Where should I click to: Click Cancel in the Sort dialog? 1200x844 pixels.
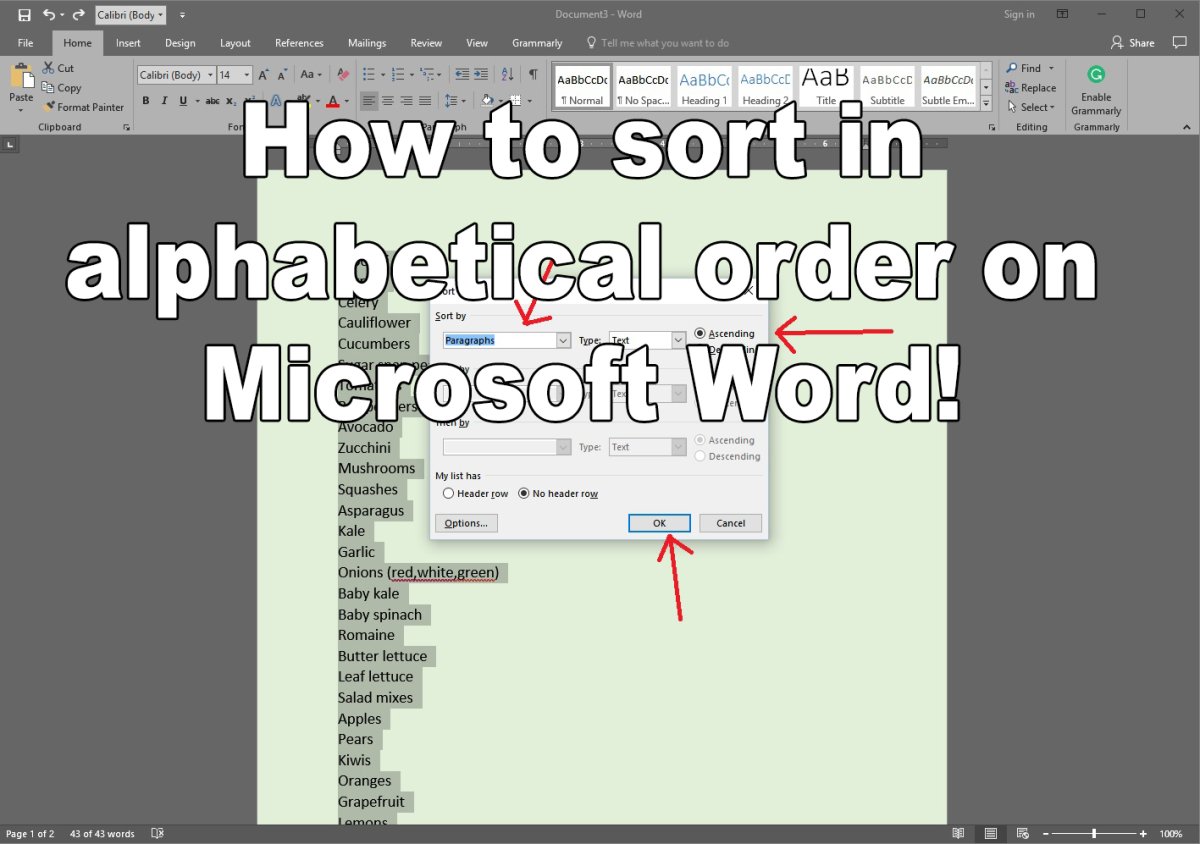click(x=731, y=523)
